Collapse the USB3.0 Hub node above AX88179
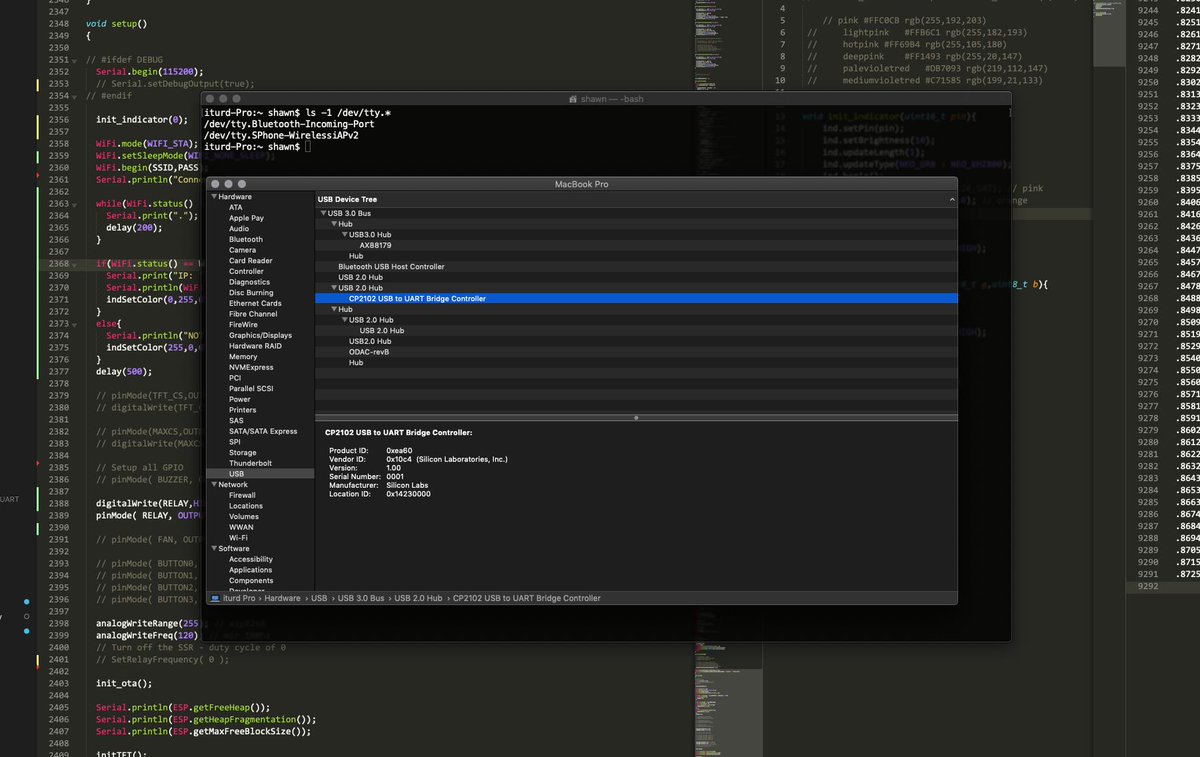The height and width of the screenshot is (757, 1200). [x=345, y=235]
